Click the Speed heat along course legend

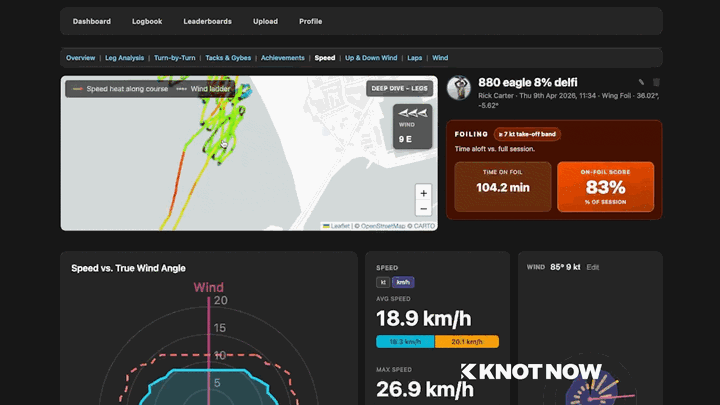tap(121, 89)
